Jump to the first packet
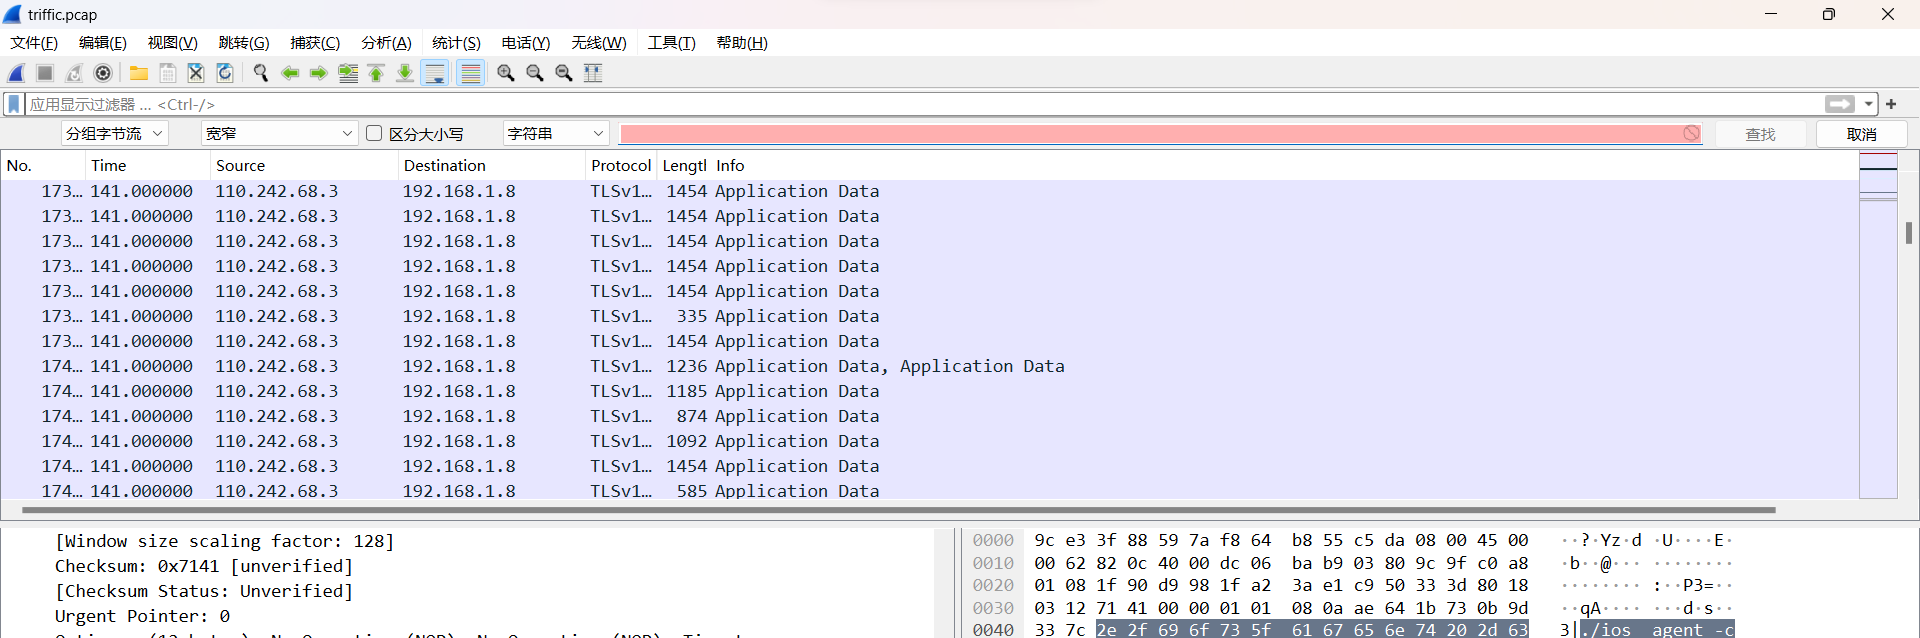 (x=376, y=73)
